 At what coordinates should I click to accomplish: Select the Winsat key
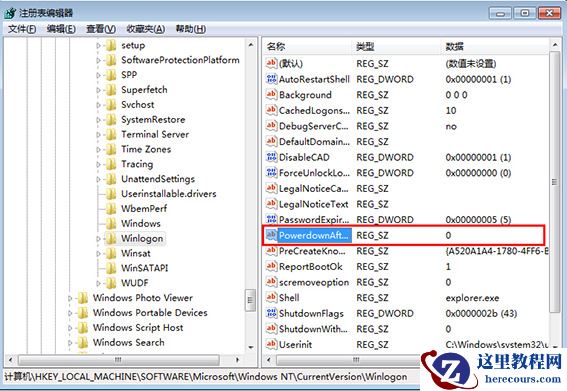tap(136, 253)
